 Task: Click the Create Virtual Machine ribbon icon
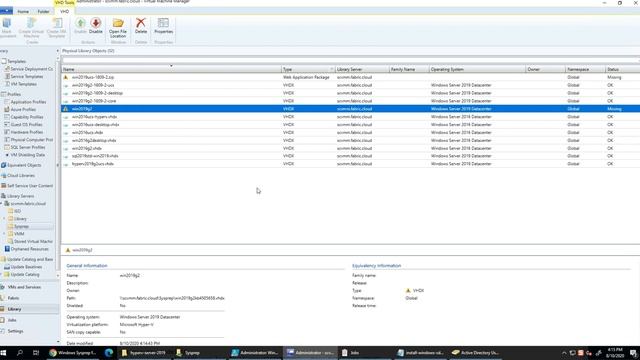31,28
